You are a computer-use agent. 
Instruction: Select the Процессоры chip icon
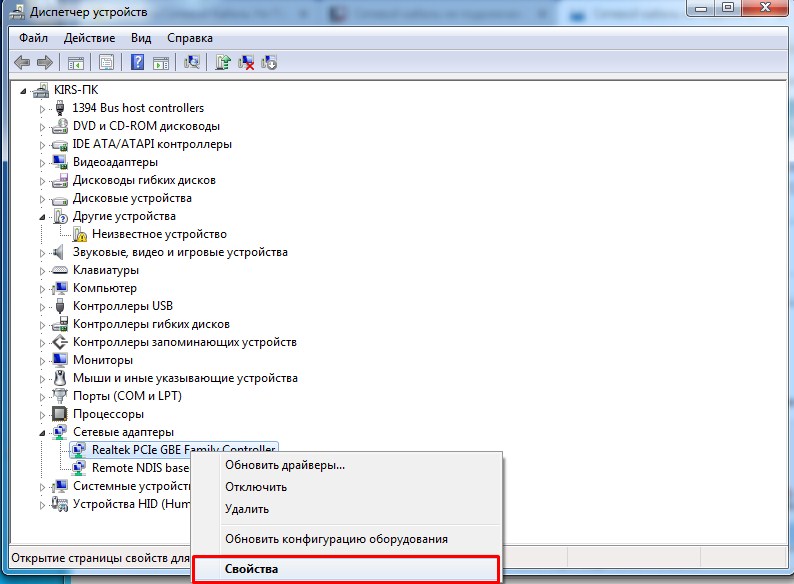60,414
